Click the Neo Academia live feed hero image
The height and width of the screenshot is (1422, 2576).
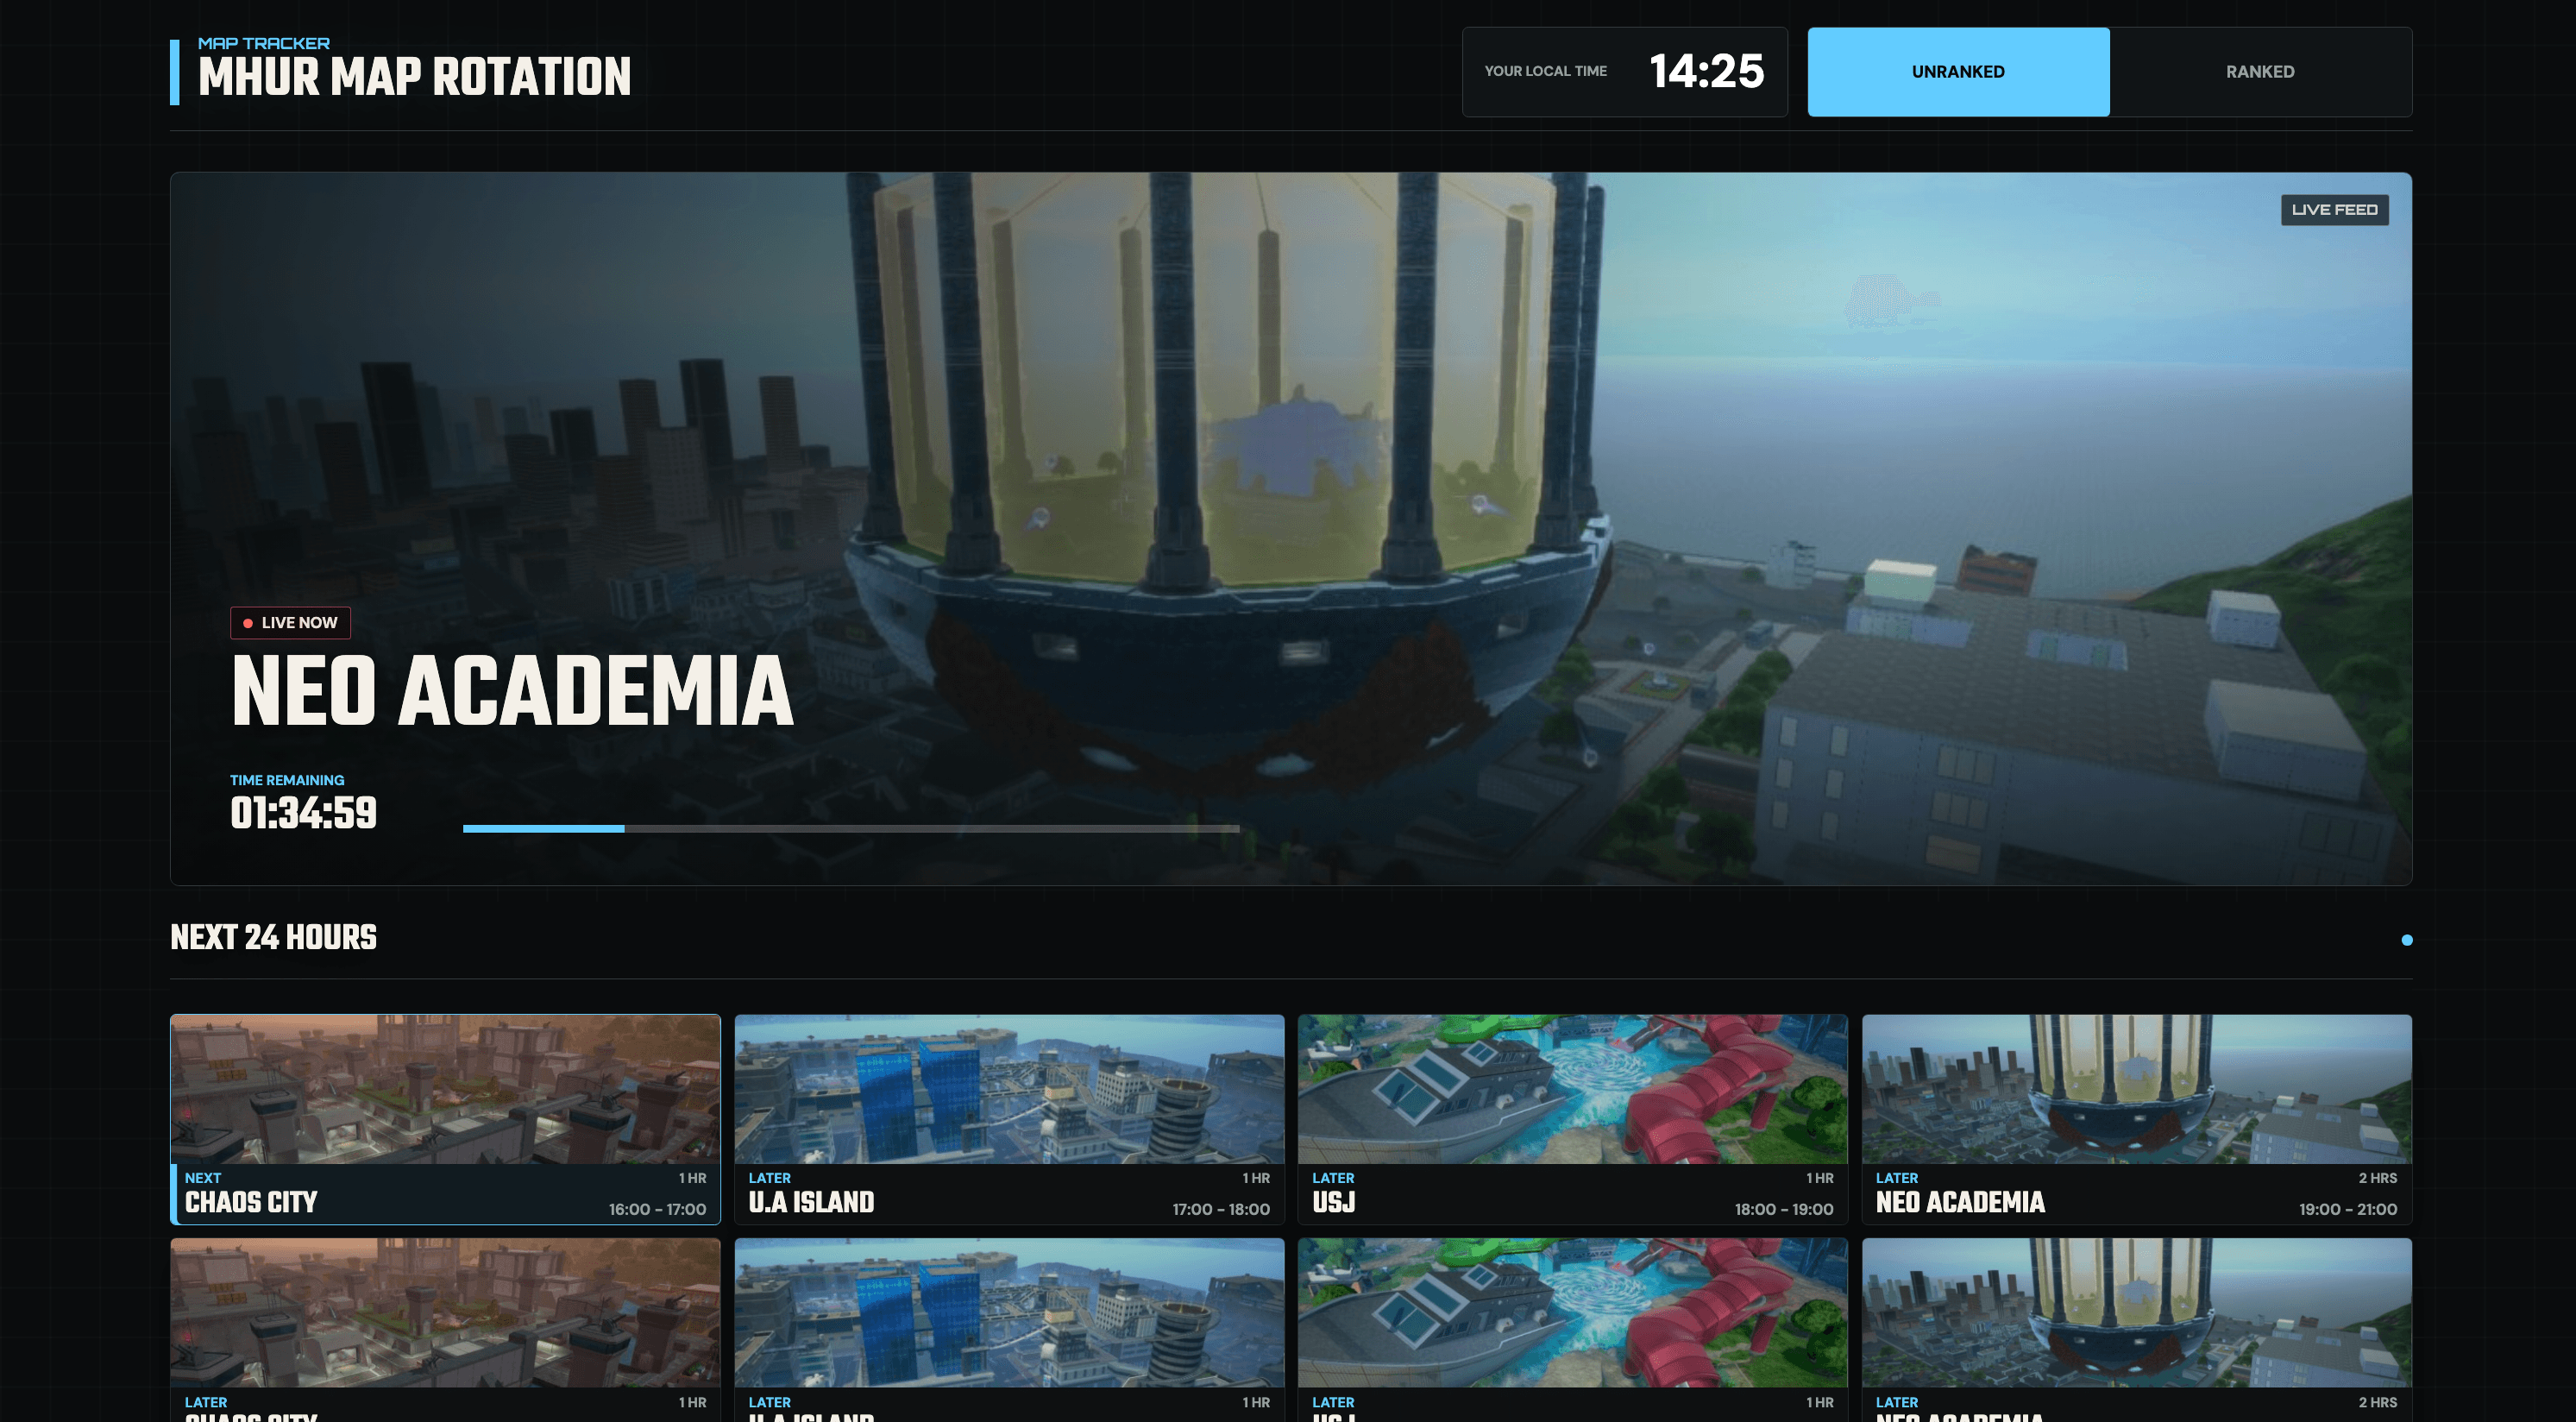pyautogui.click(x=1290, y=528)
